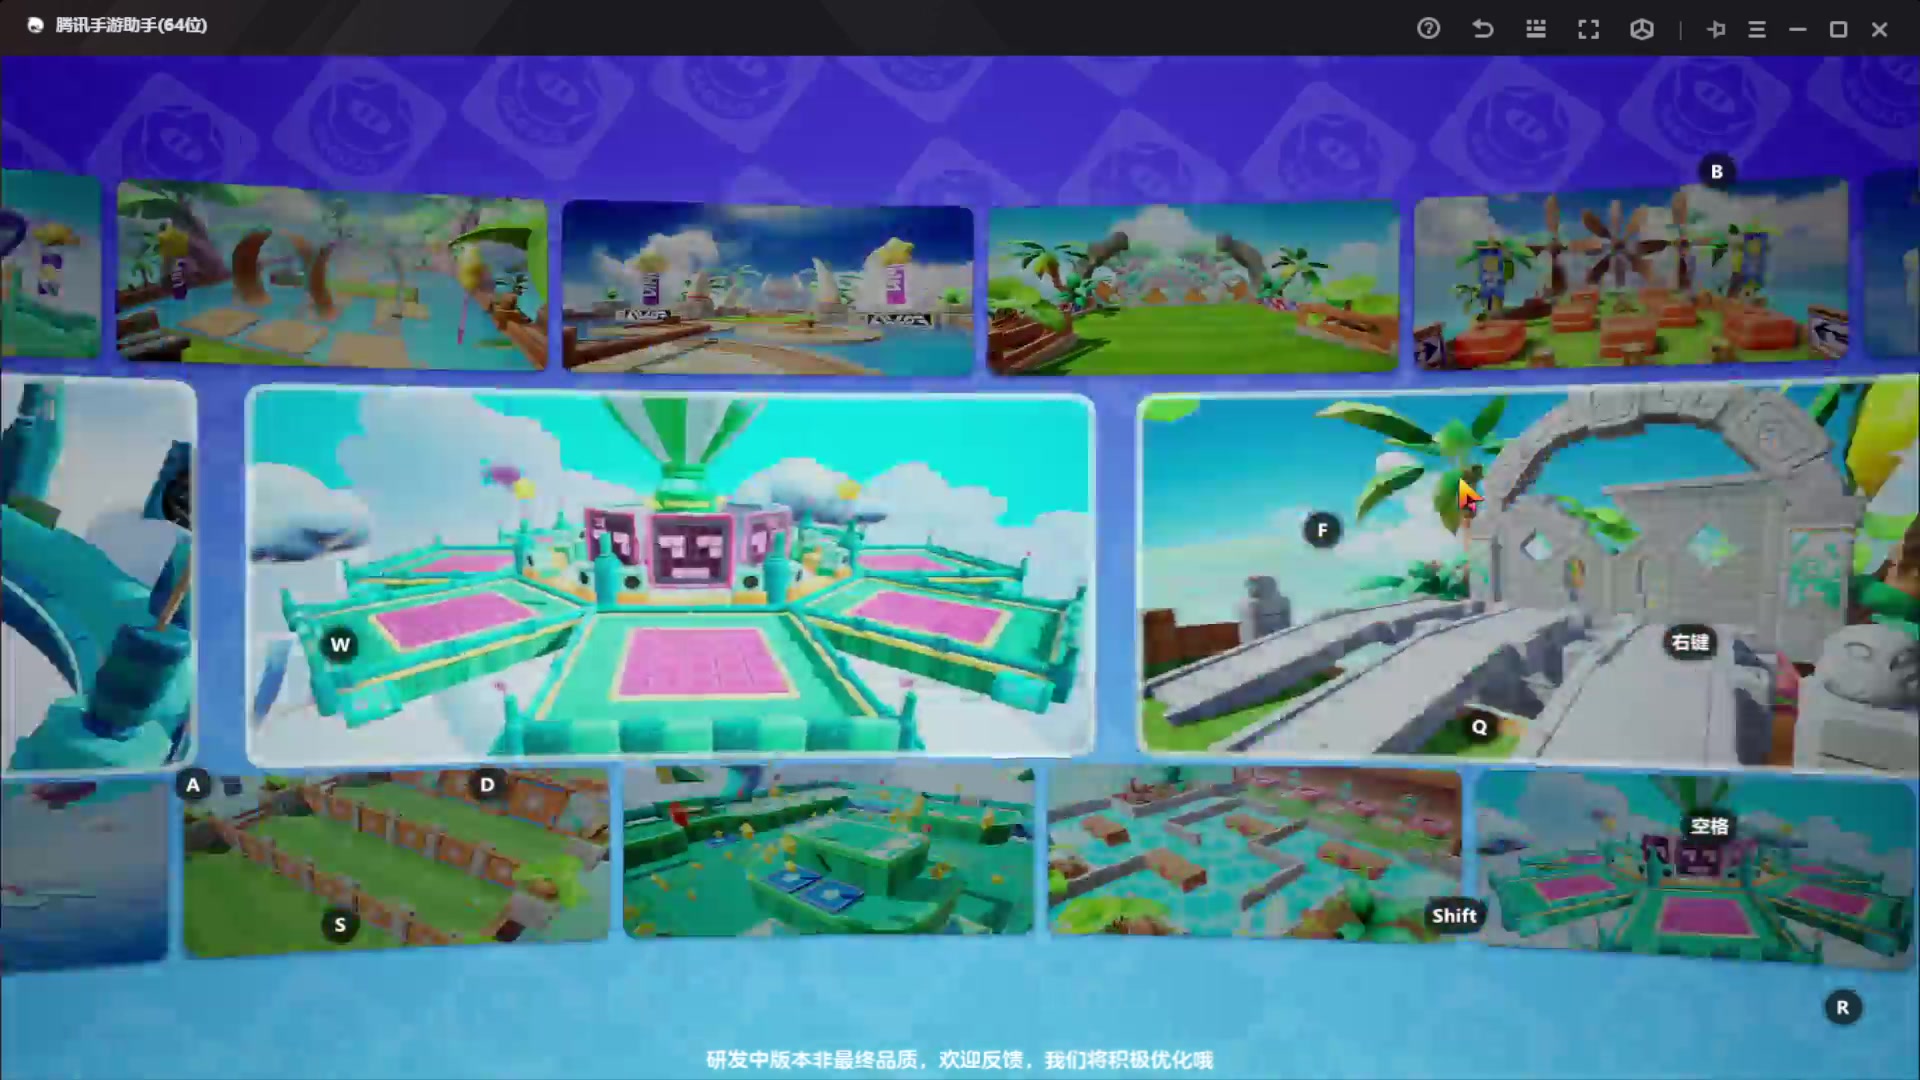Viewport: 1920px width, 1080px height.
Task: Toggle fullscreen mode icon
Action: 1588,29
